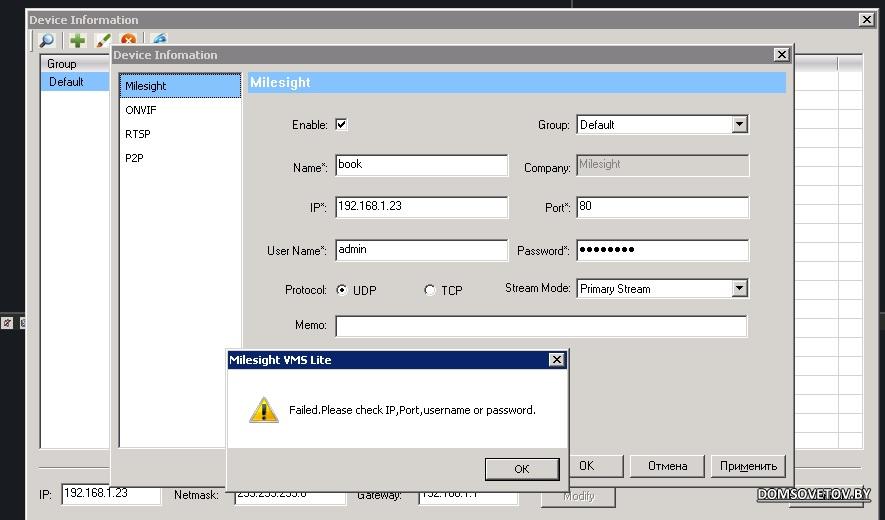The width and height of the screenshot is (885, 520).
Task: Click the Port field showing 80
Action: pyautogui.click(x=663, y=207)
